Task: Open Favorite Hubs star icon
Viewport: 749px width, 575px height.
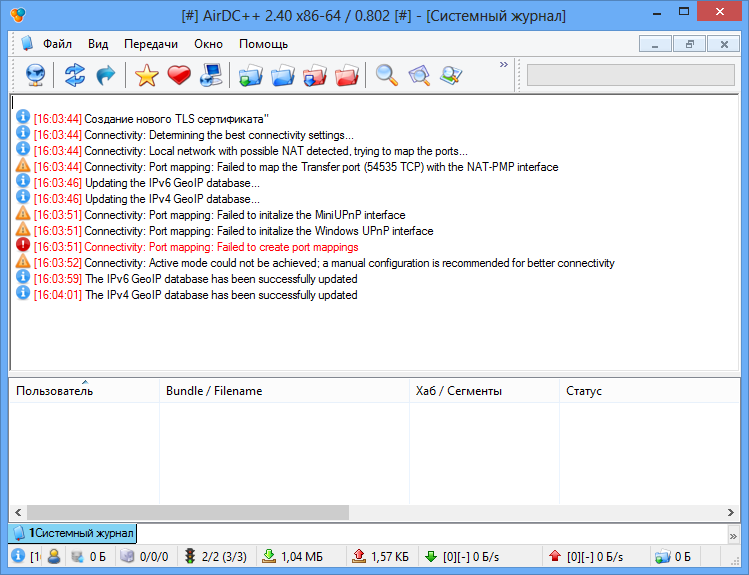Action: click(x=147, y=75)
